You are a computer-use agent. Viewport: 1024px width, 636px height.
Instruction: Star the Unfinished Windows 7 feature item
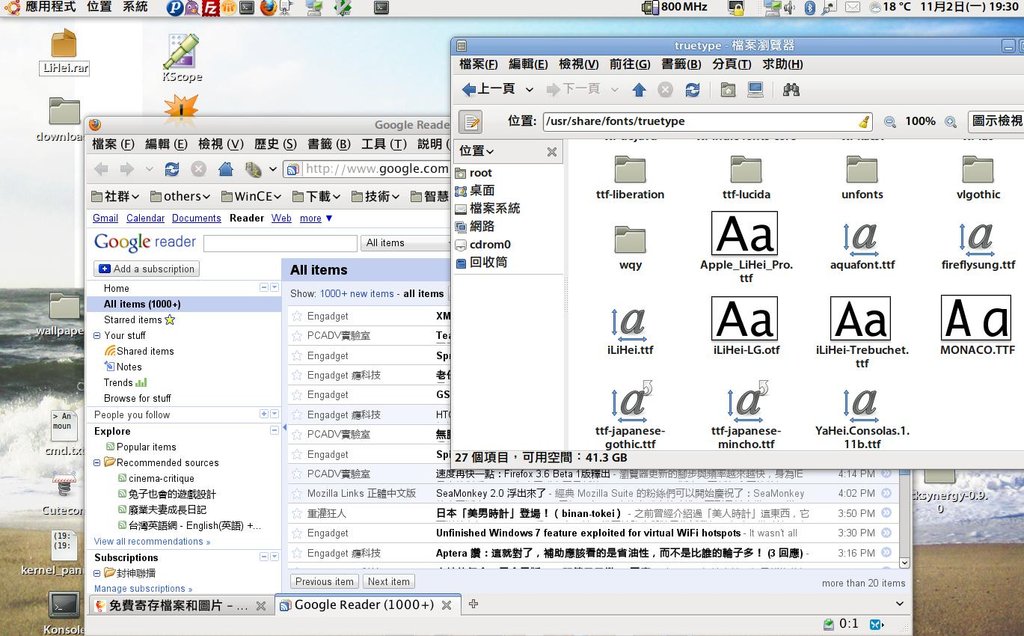[296, 533]
